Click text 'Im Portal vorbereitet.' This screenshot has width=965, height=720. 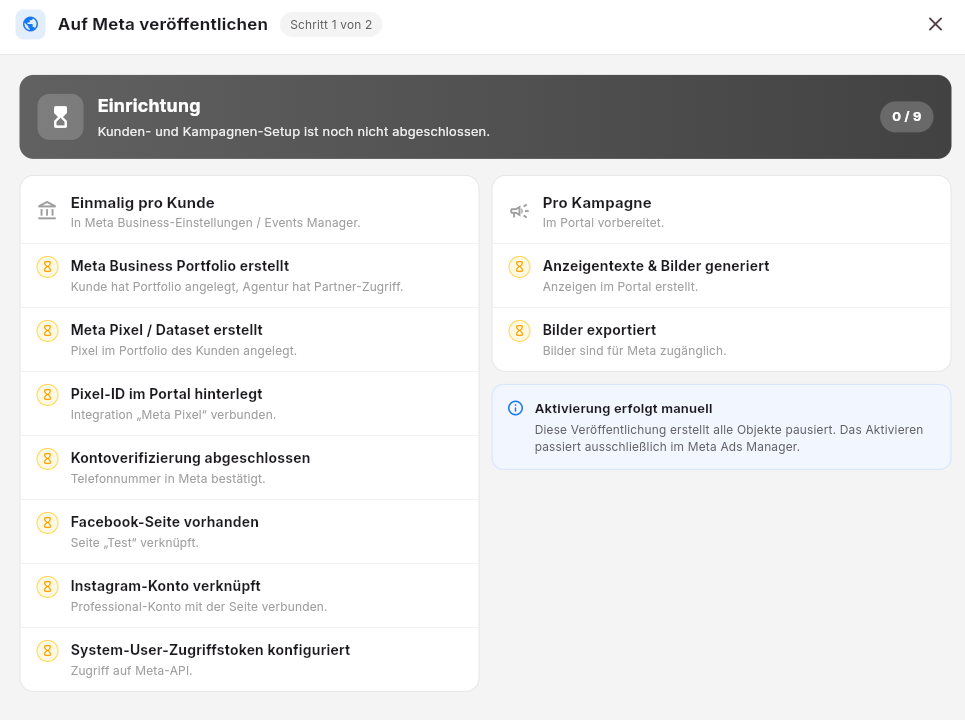coord(603,223)
